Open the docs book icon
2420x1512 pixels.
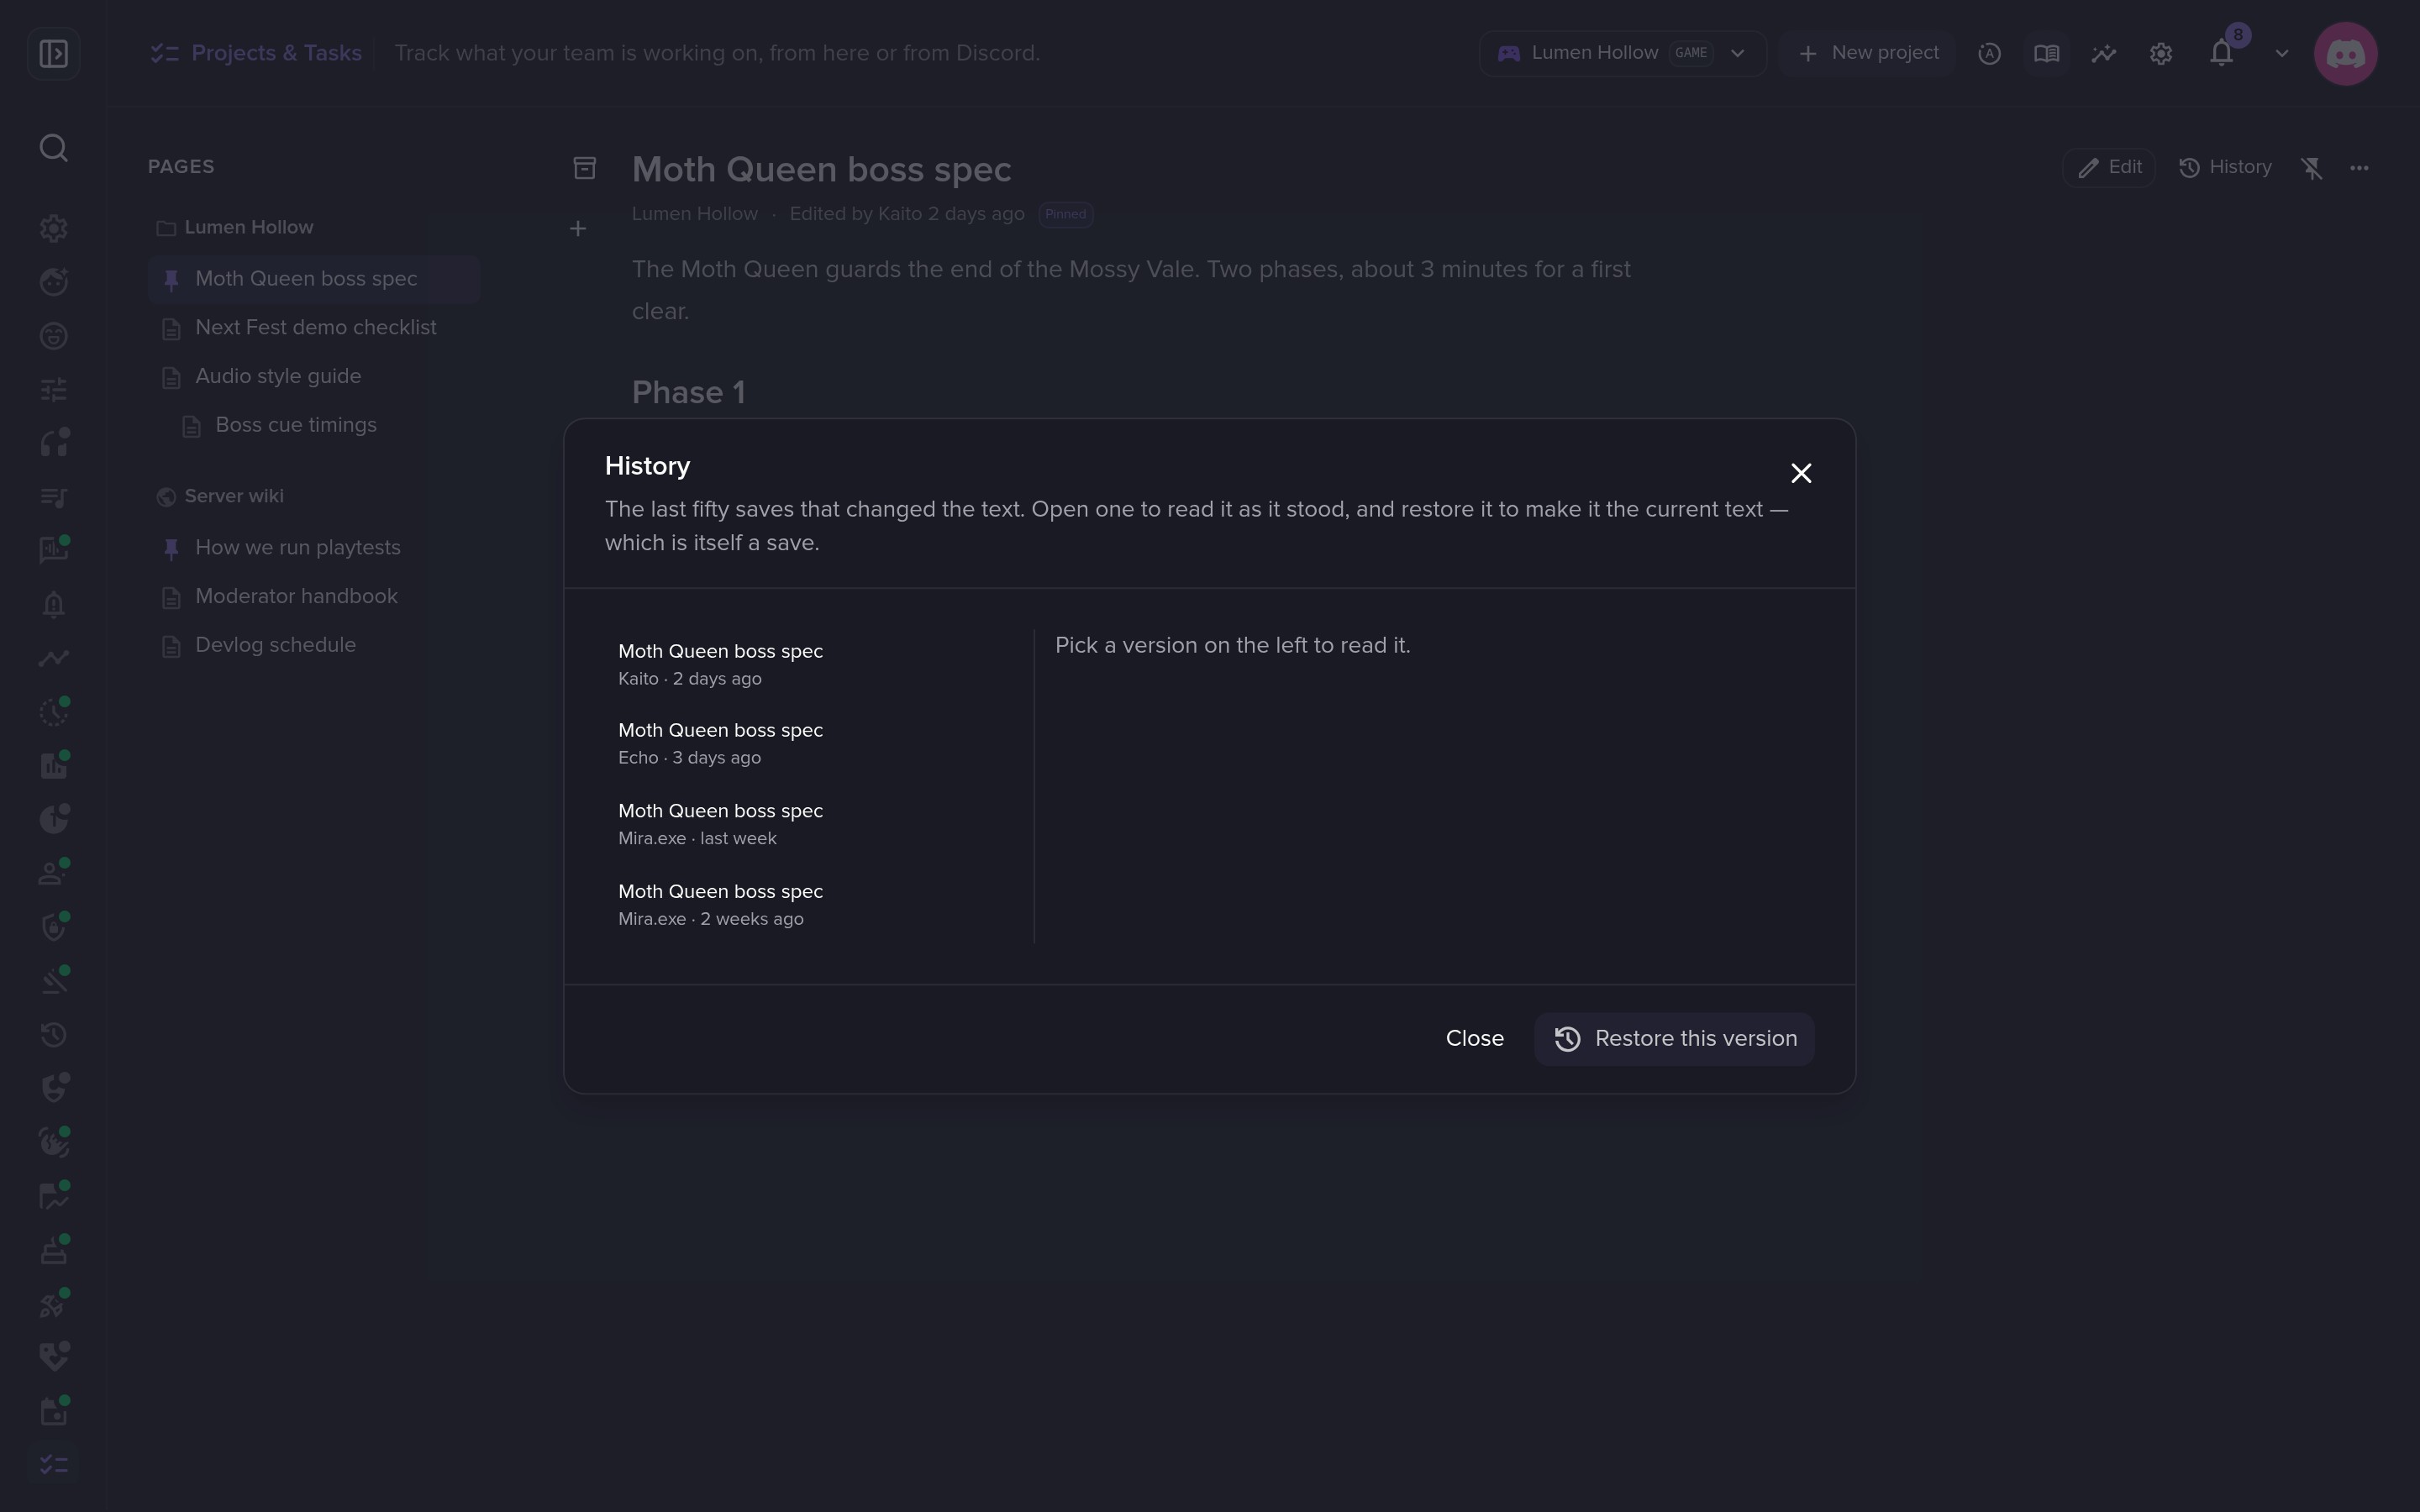pyautogui.click(x=2047, y=53)
